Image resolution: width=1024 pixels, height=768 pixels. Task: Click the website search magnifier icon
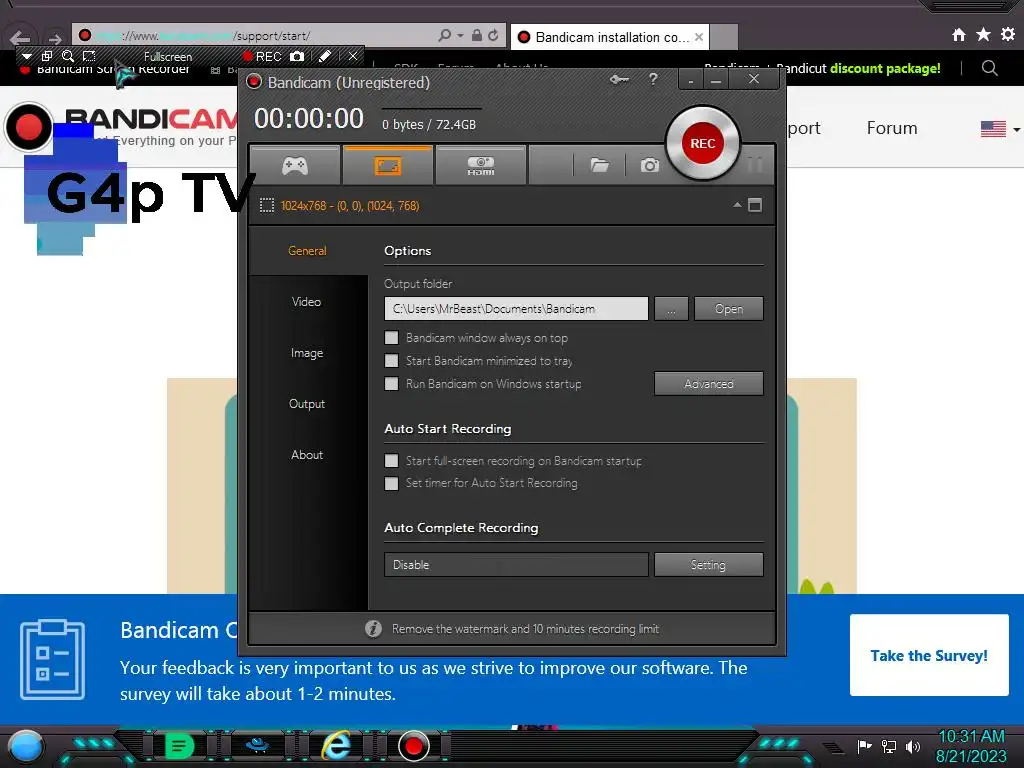[989, 68]
